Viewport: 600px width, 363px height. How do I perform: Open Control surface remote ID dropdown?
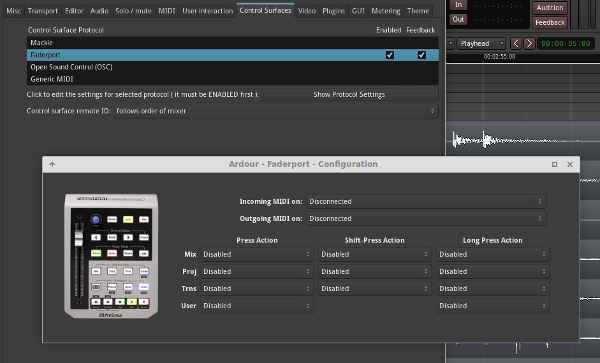276,111
